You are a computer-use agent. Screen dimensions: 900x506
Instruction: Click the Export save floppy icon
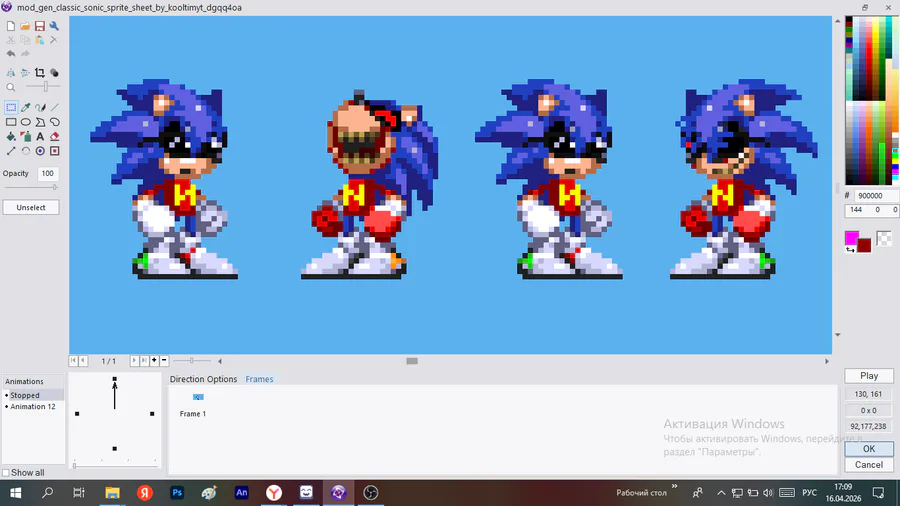pyautogui.click(x=40, y=26)
